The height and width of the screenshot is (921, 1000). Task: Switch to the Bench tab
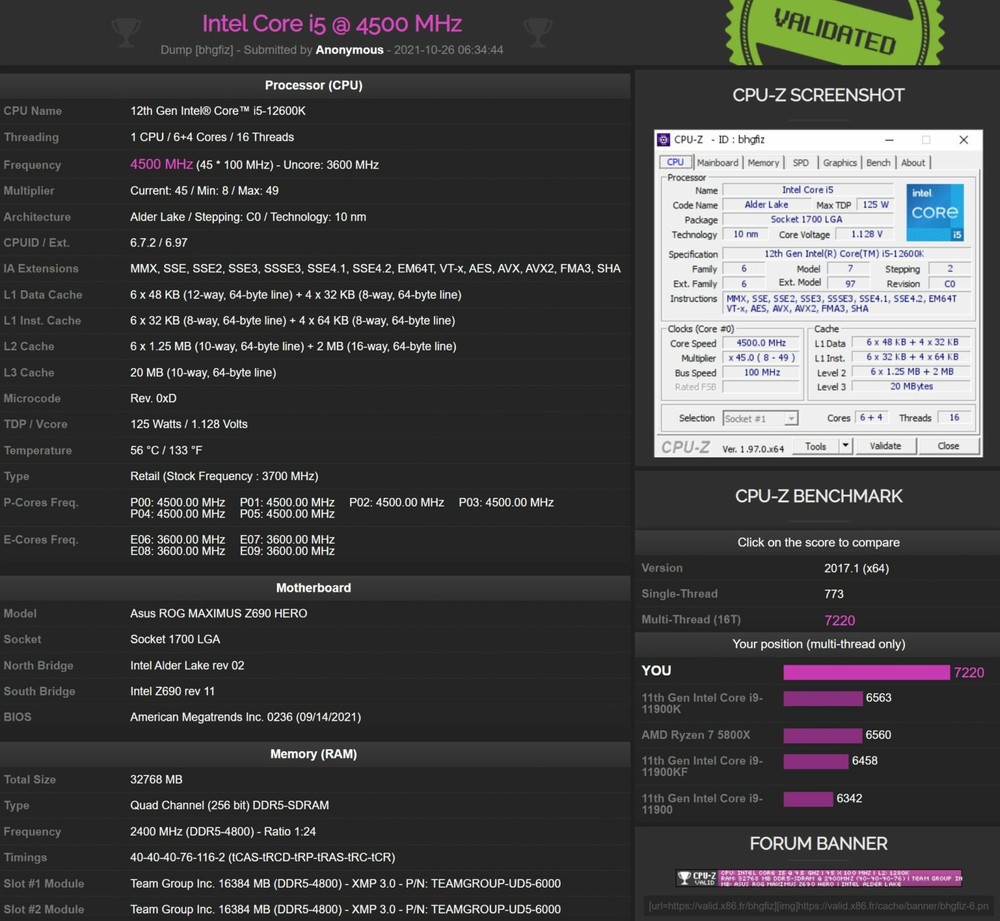[x=877, y=162]
